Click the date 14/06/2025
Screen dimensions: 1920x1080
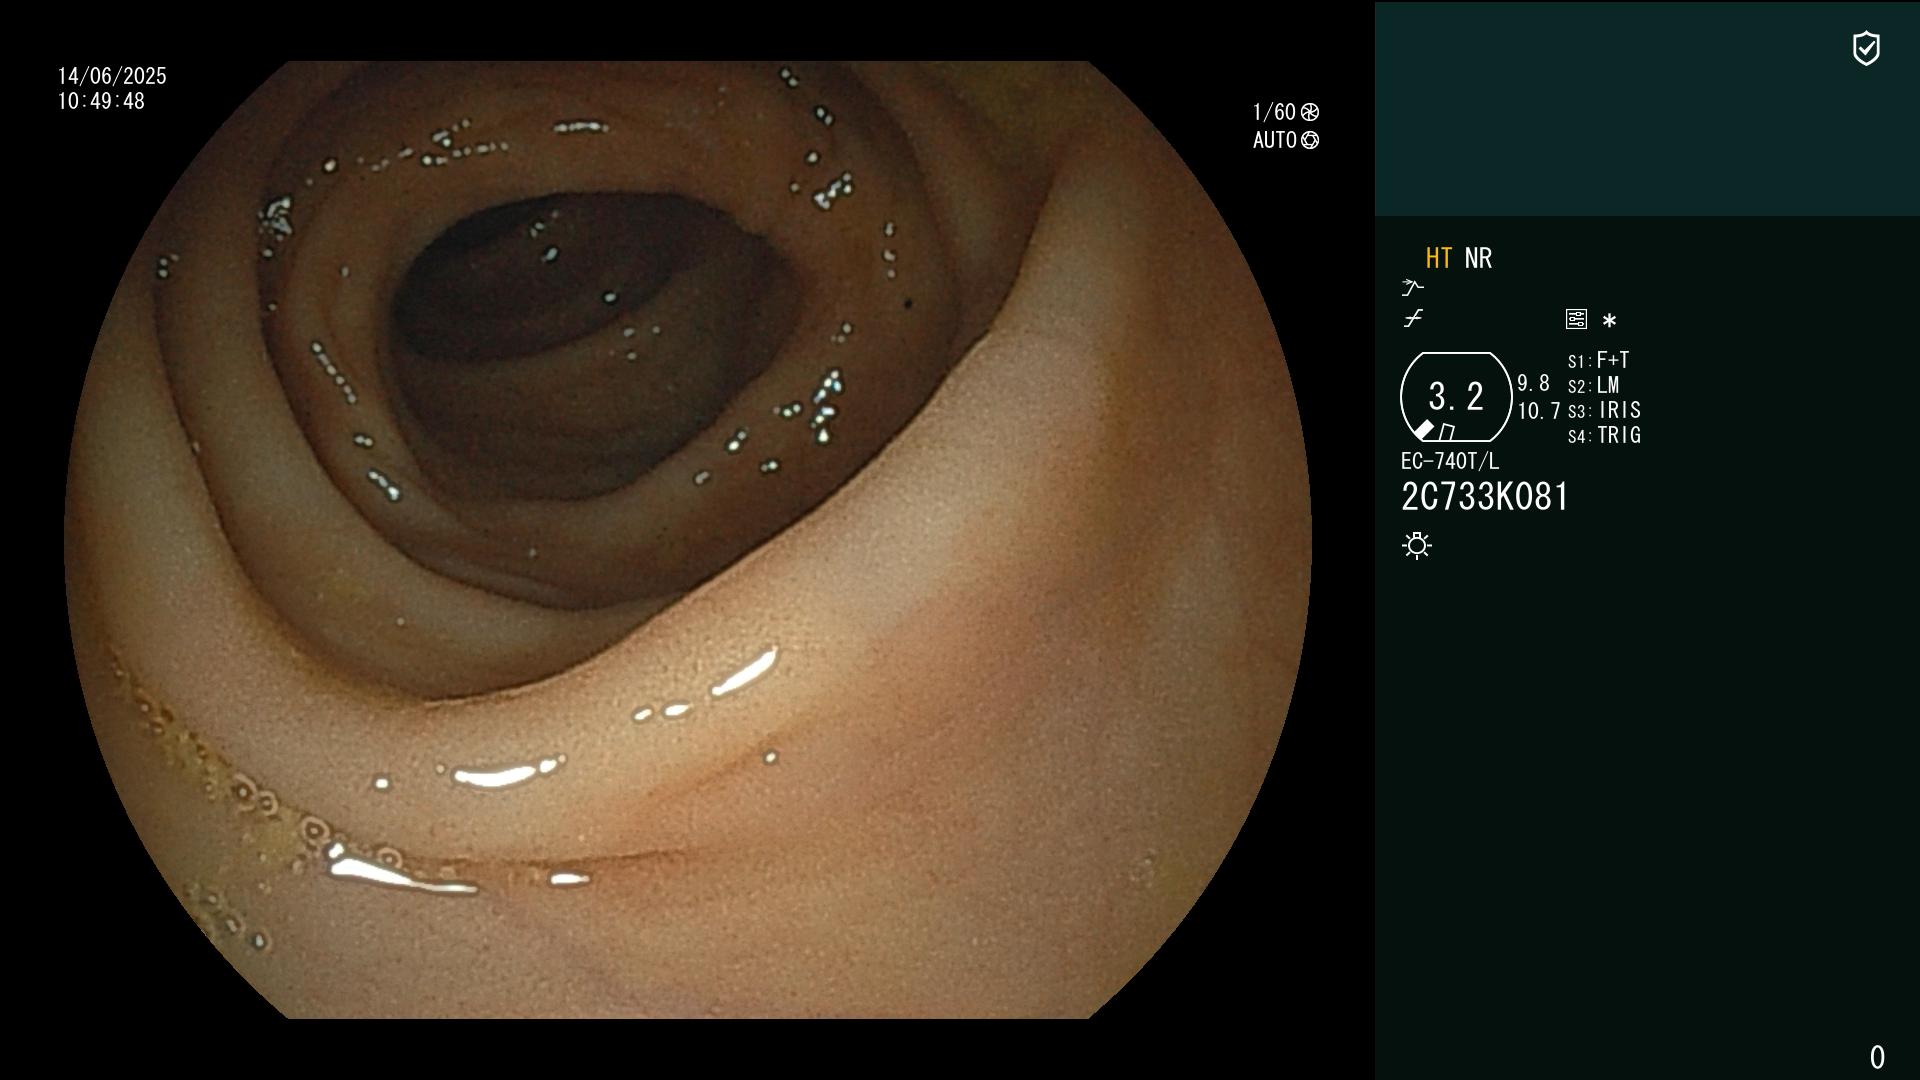[x=112, y=76]
